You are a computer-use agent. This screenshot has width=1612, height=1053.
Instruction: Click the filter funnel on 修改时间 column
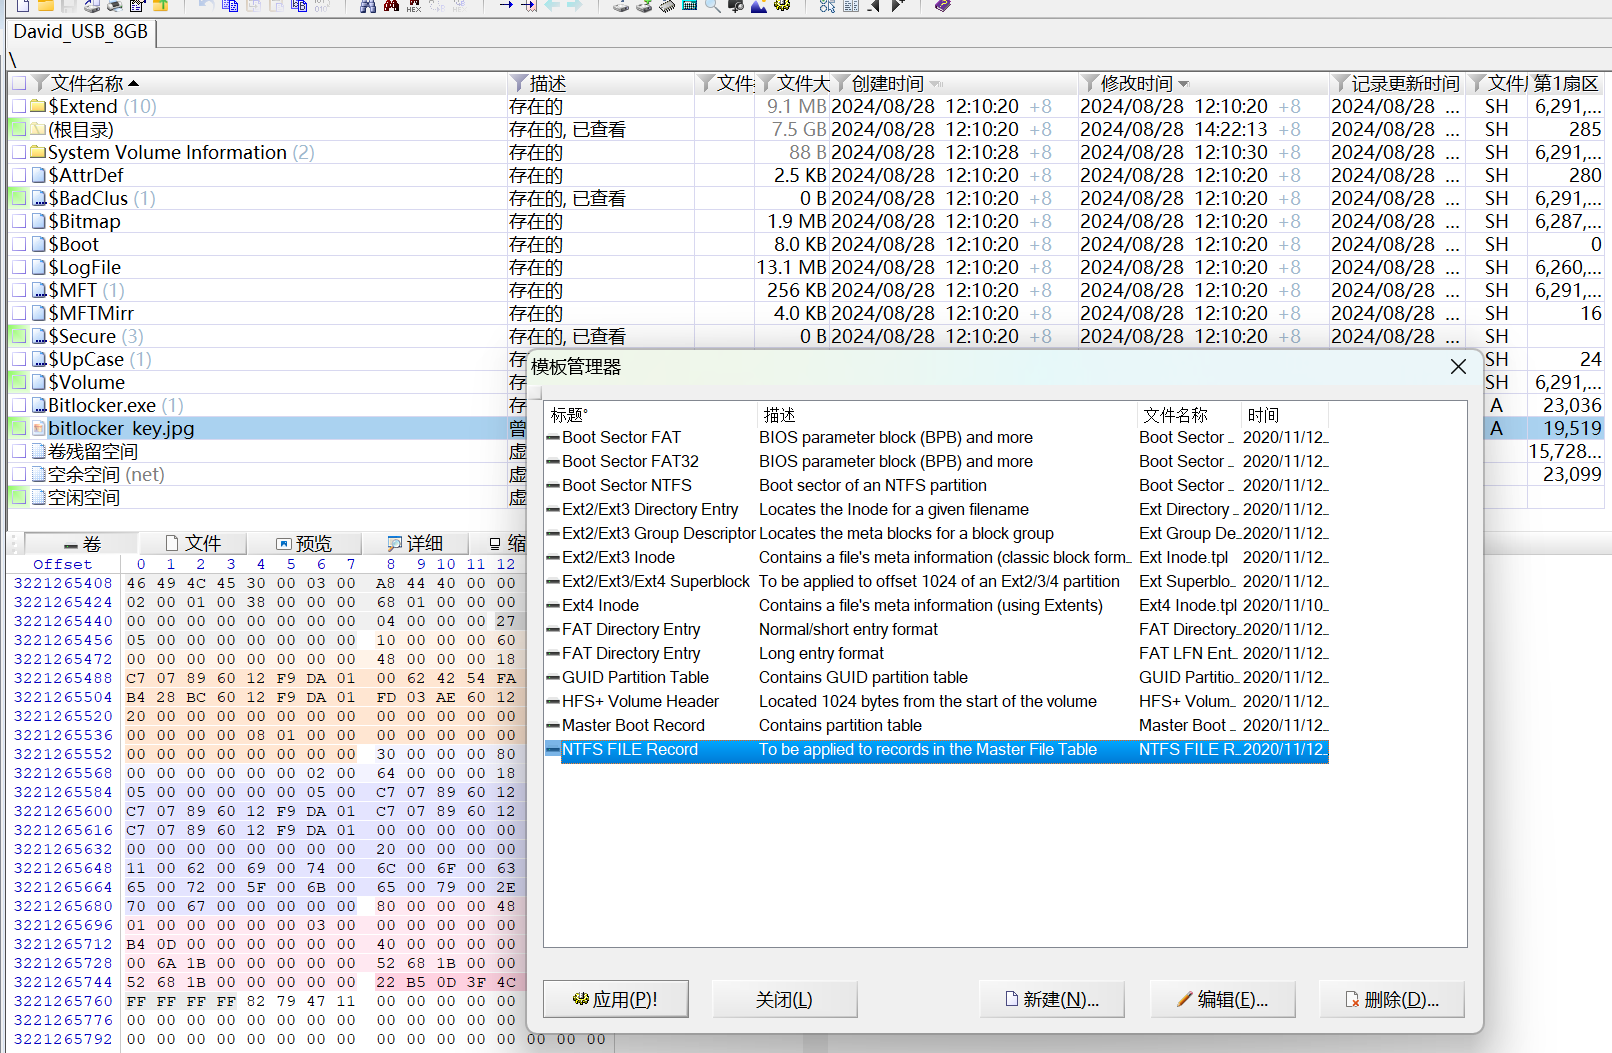pyautogui.click(x=1091, y=83)
